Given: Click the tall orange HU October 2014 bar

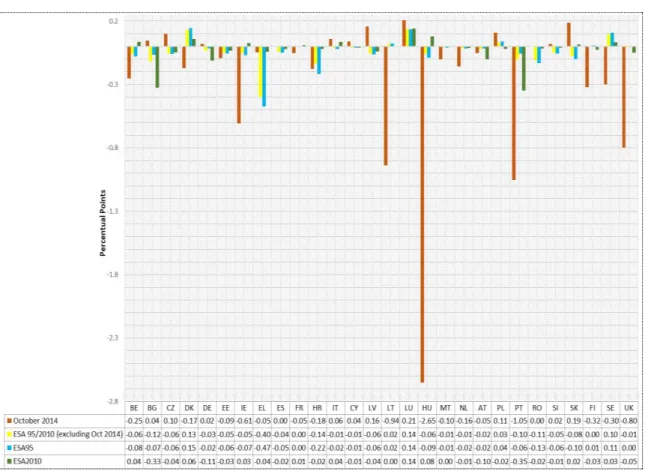Looking at the screenshot, I should (x=422, y=214).
